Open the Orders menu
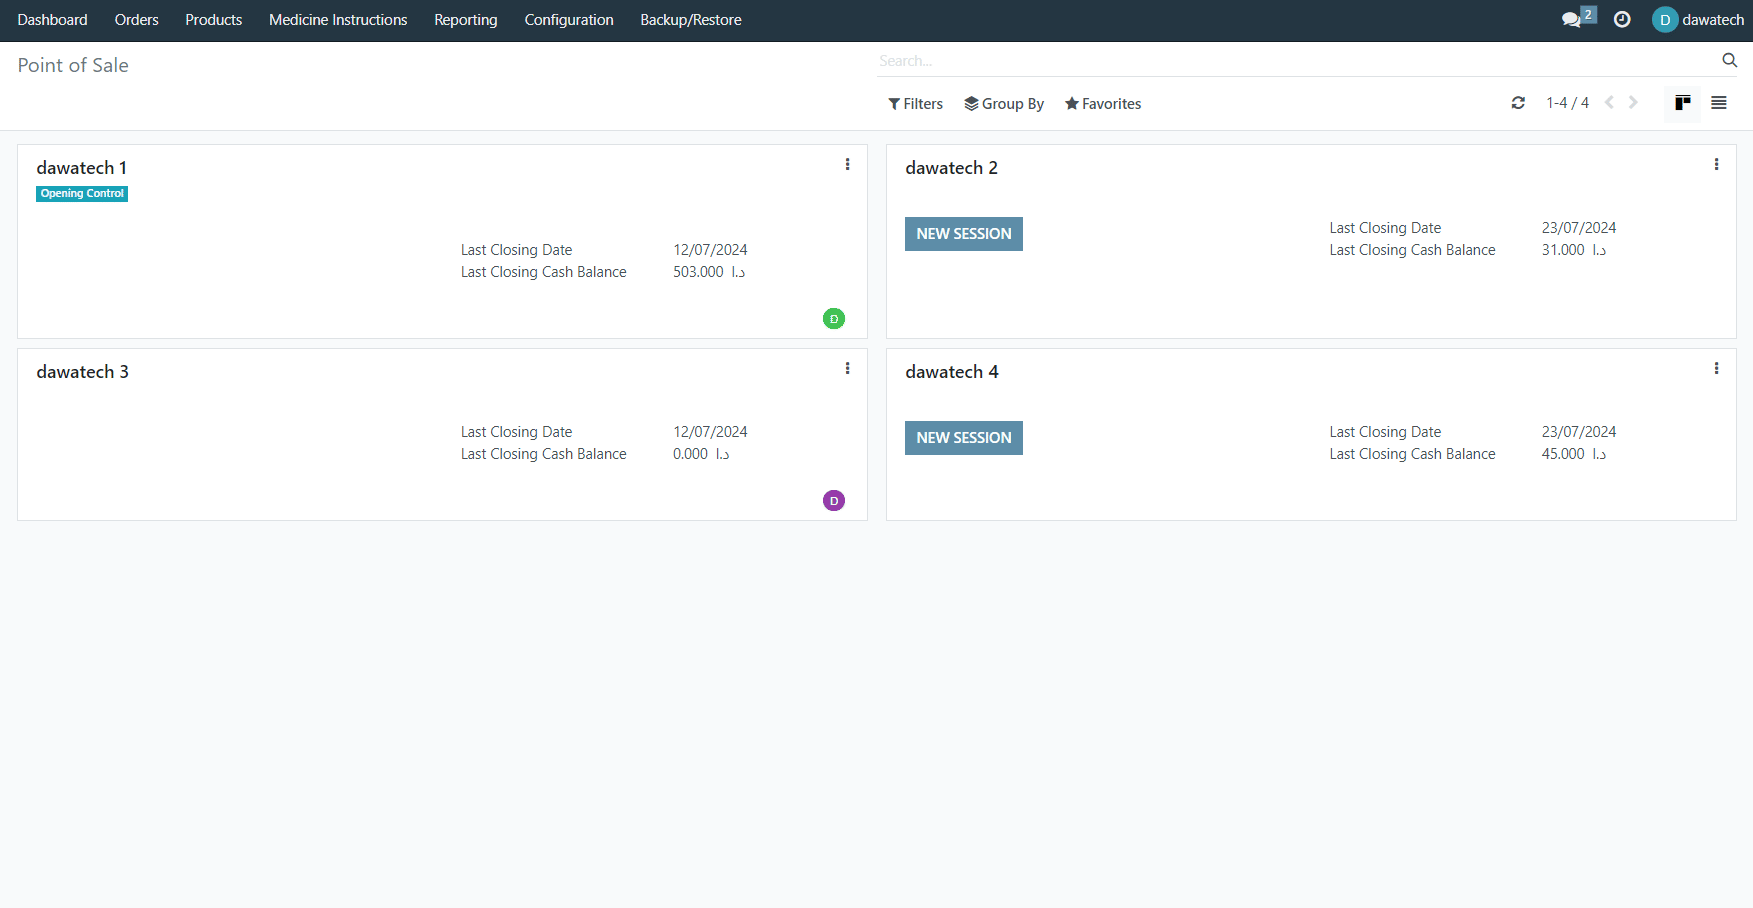The width and height of the screenshot is (1753, 908). pos(136,20)
